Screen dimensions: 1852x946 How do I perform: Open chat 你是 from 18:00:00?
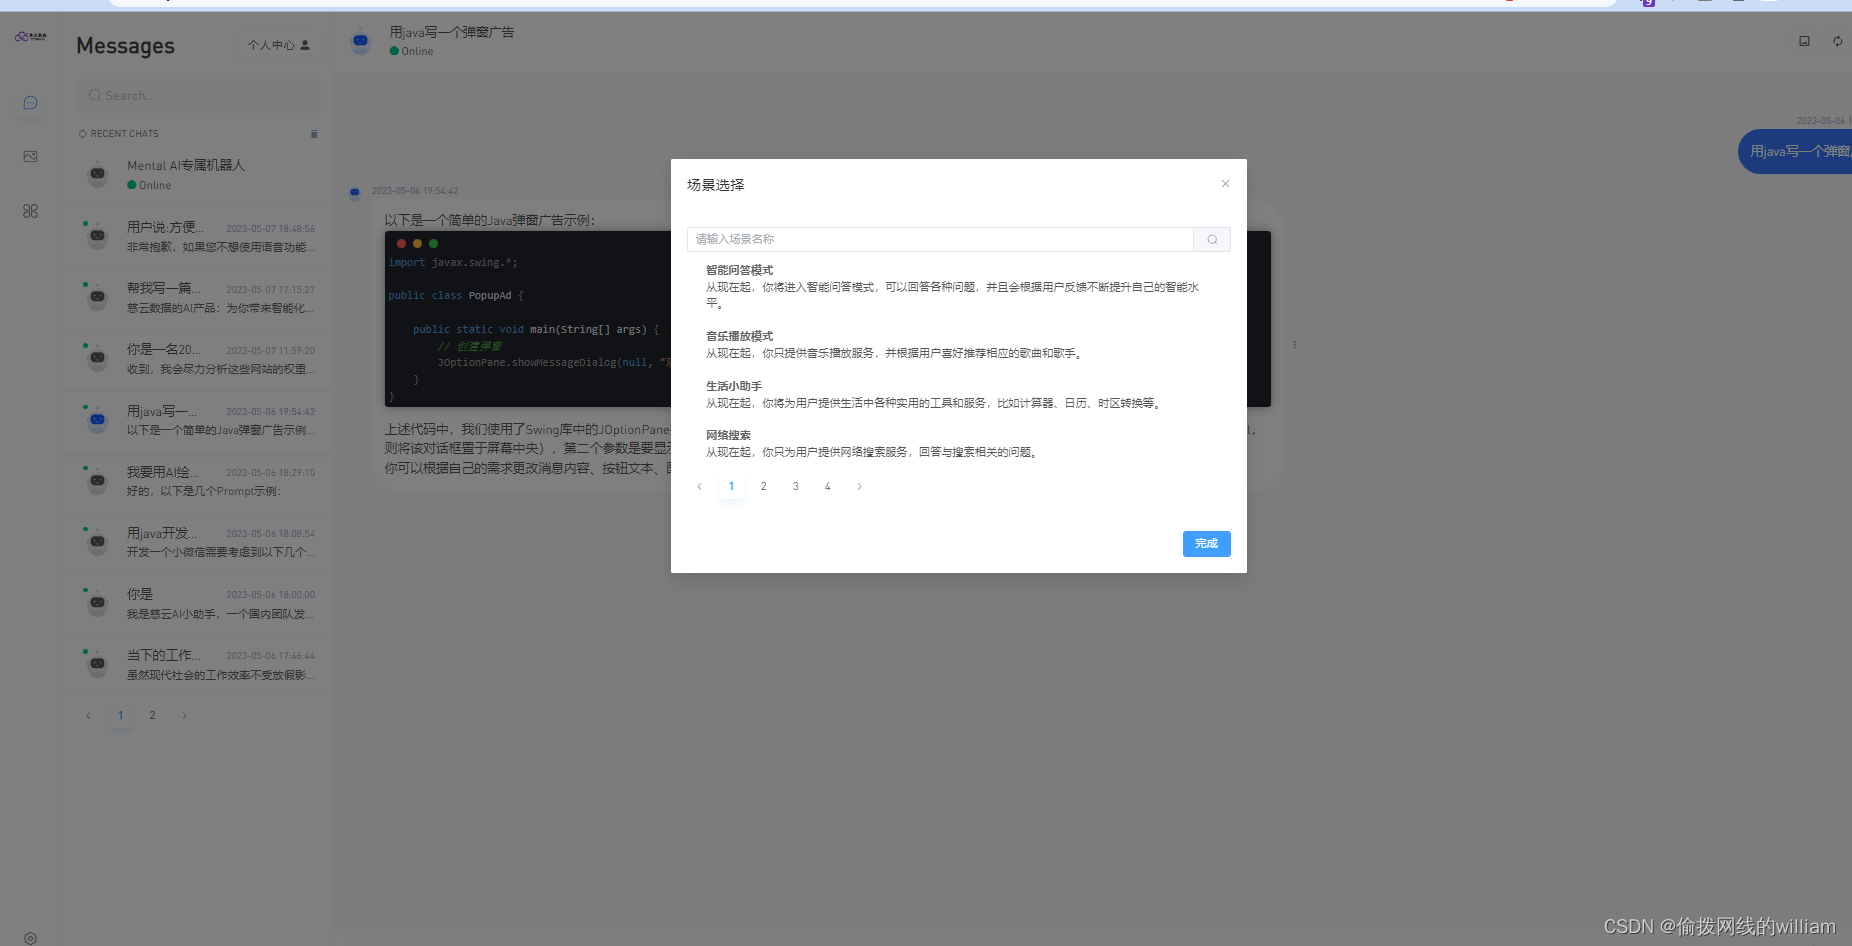[199, 602]
